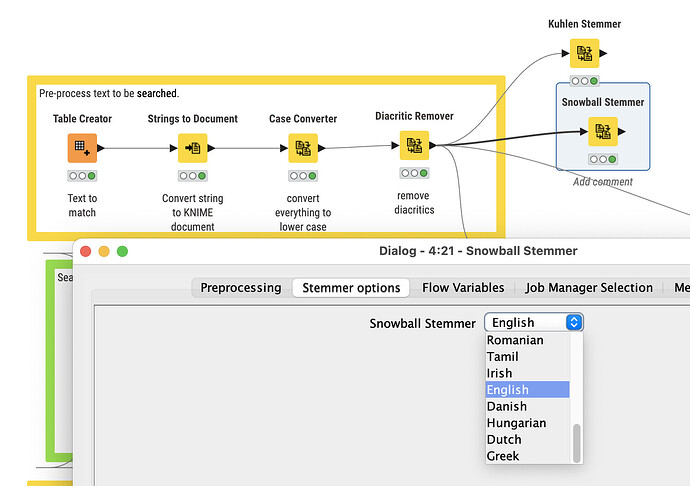Click the Snowball Stemmer node title
The image size is (690, 486).
(603, 102)
